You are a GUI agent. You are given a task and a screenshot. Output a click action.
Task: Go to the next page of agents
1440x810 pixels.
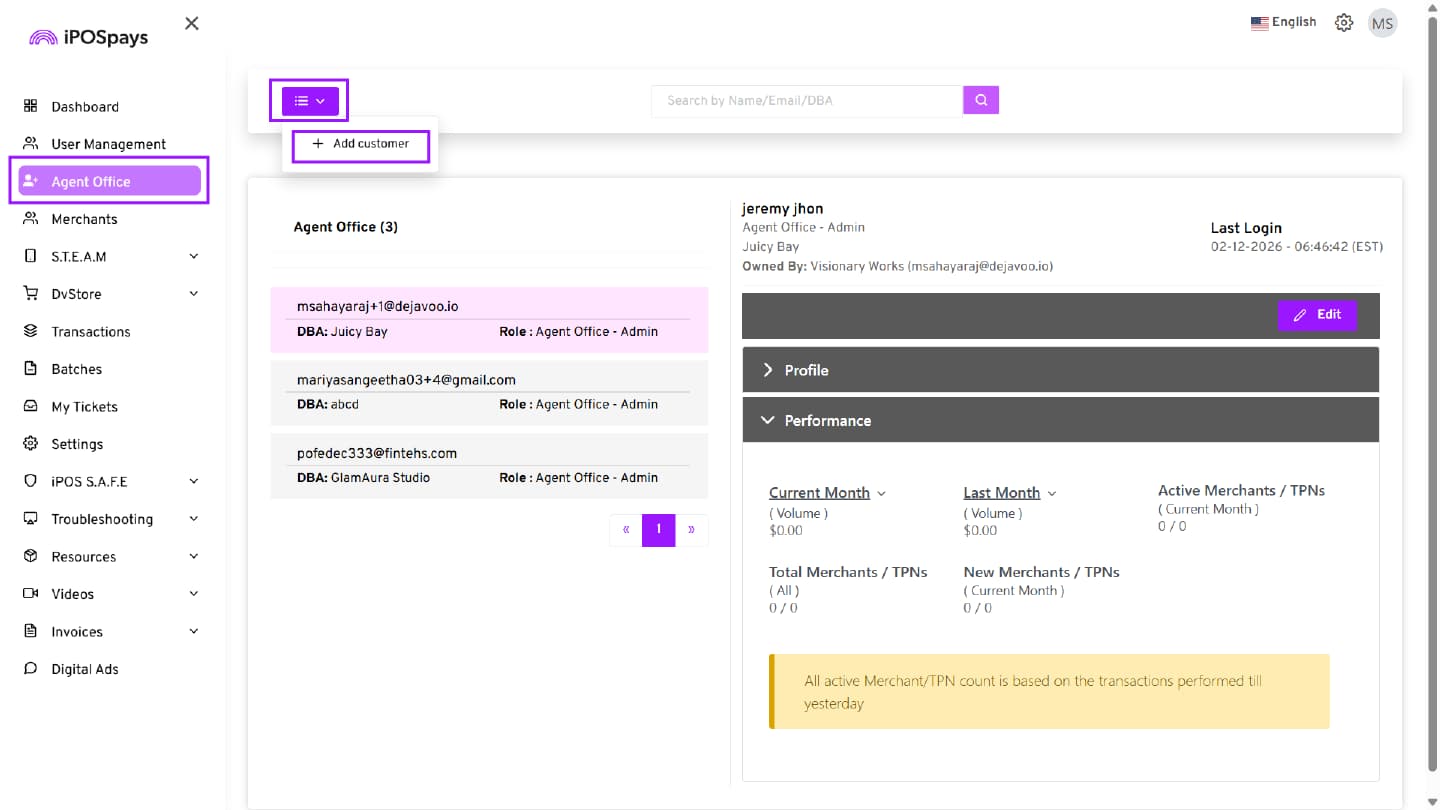click(x=691, y=530)
